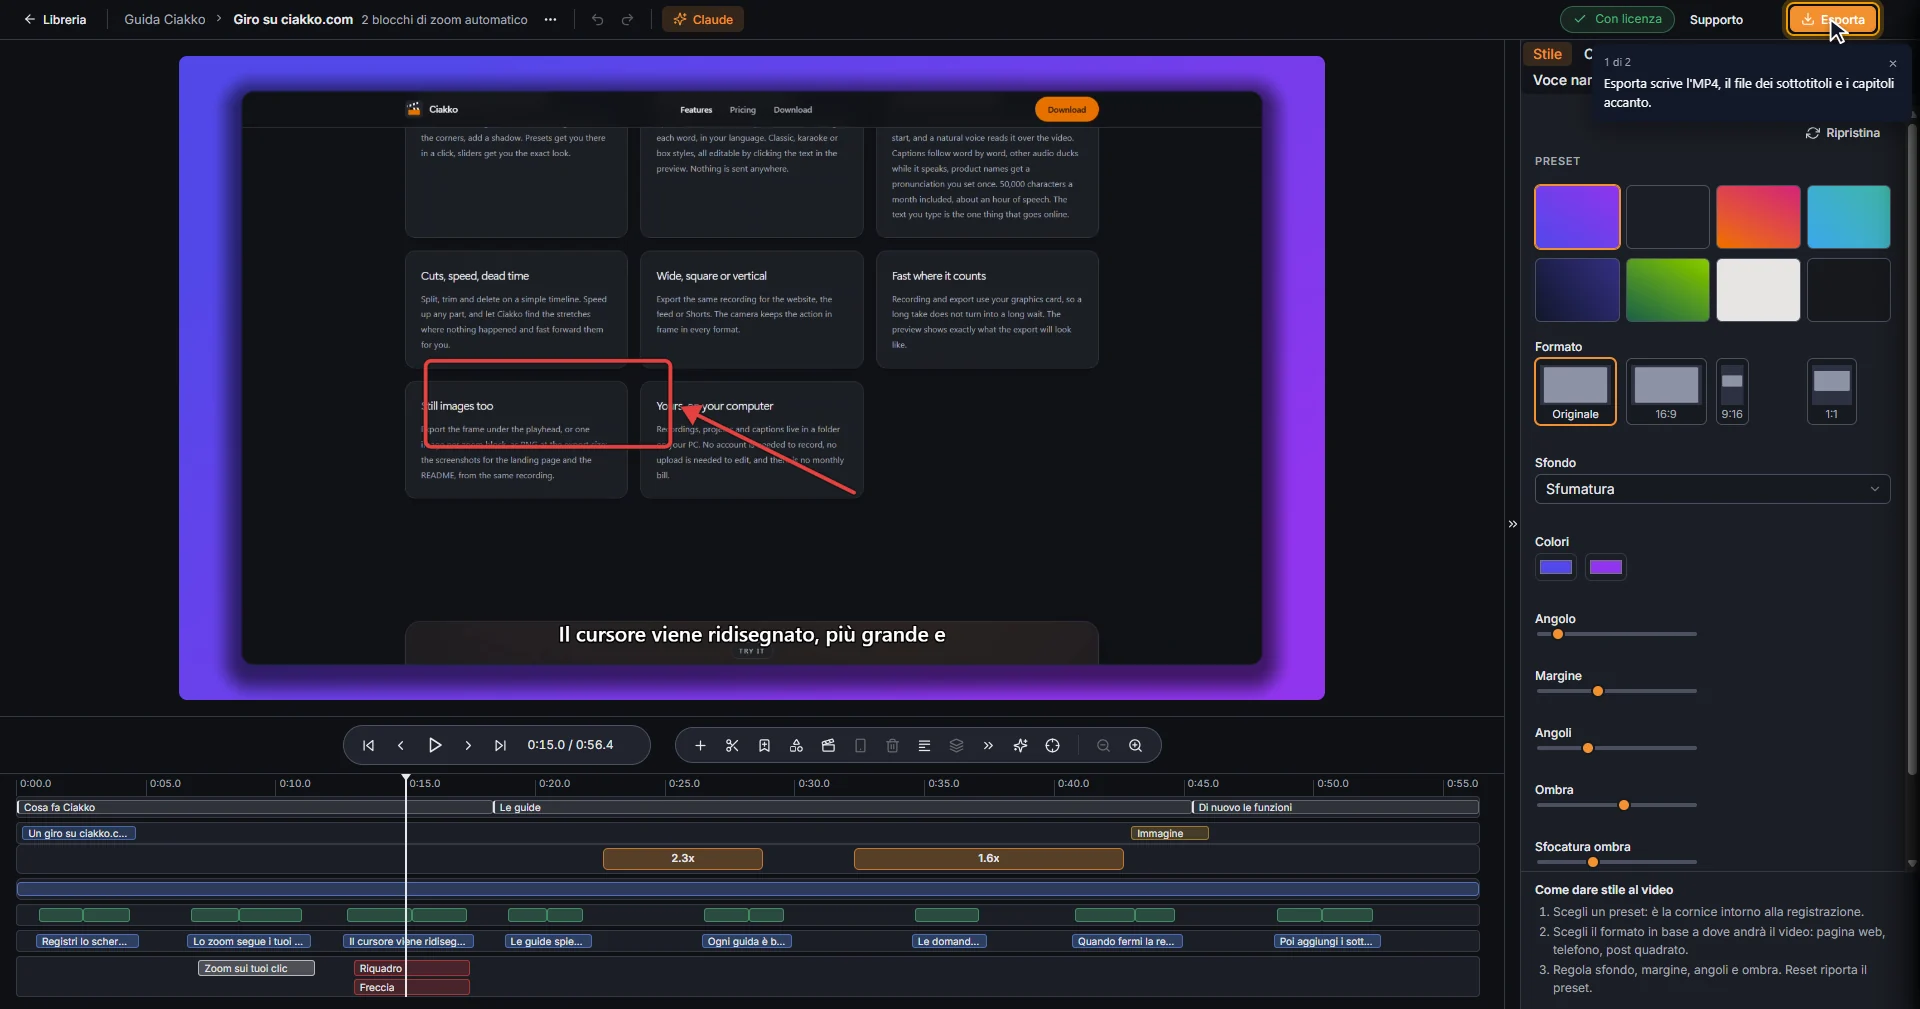Collapse the right side panel
This screenshot has width=1920, height=1009.
pyautogui.click(x=1512, y=524)
